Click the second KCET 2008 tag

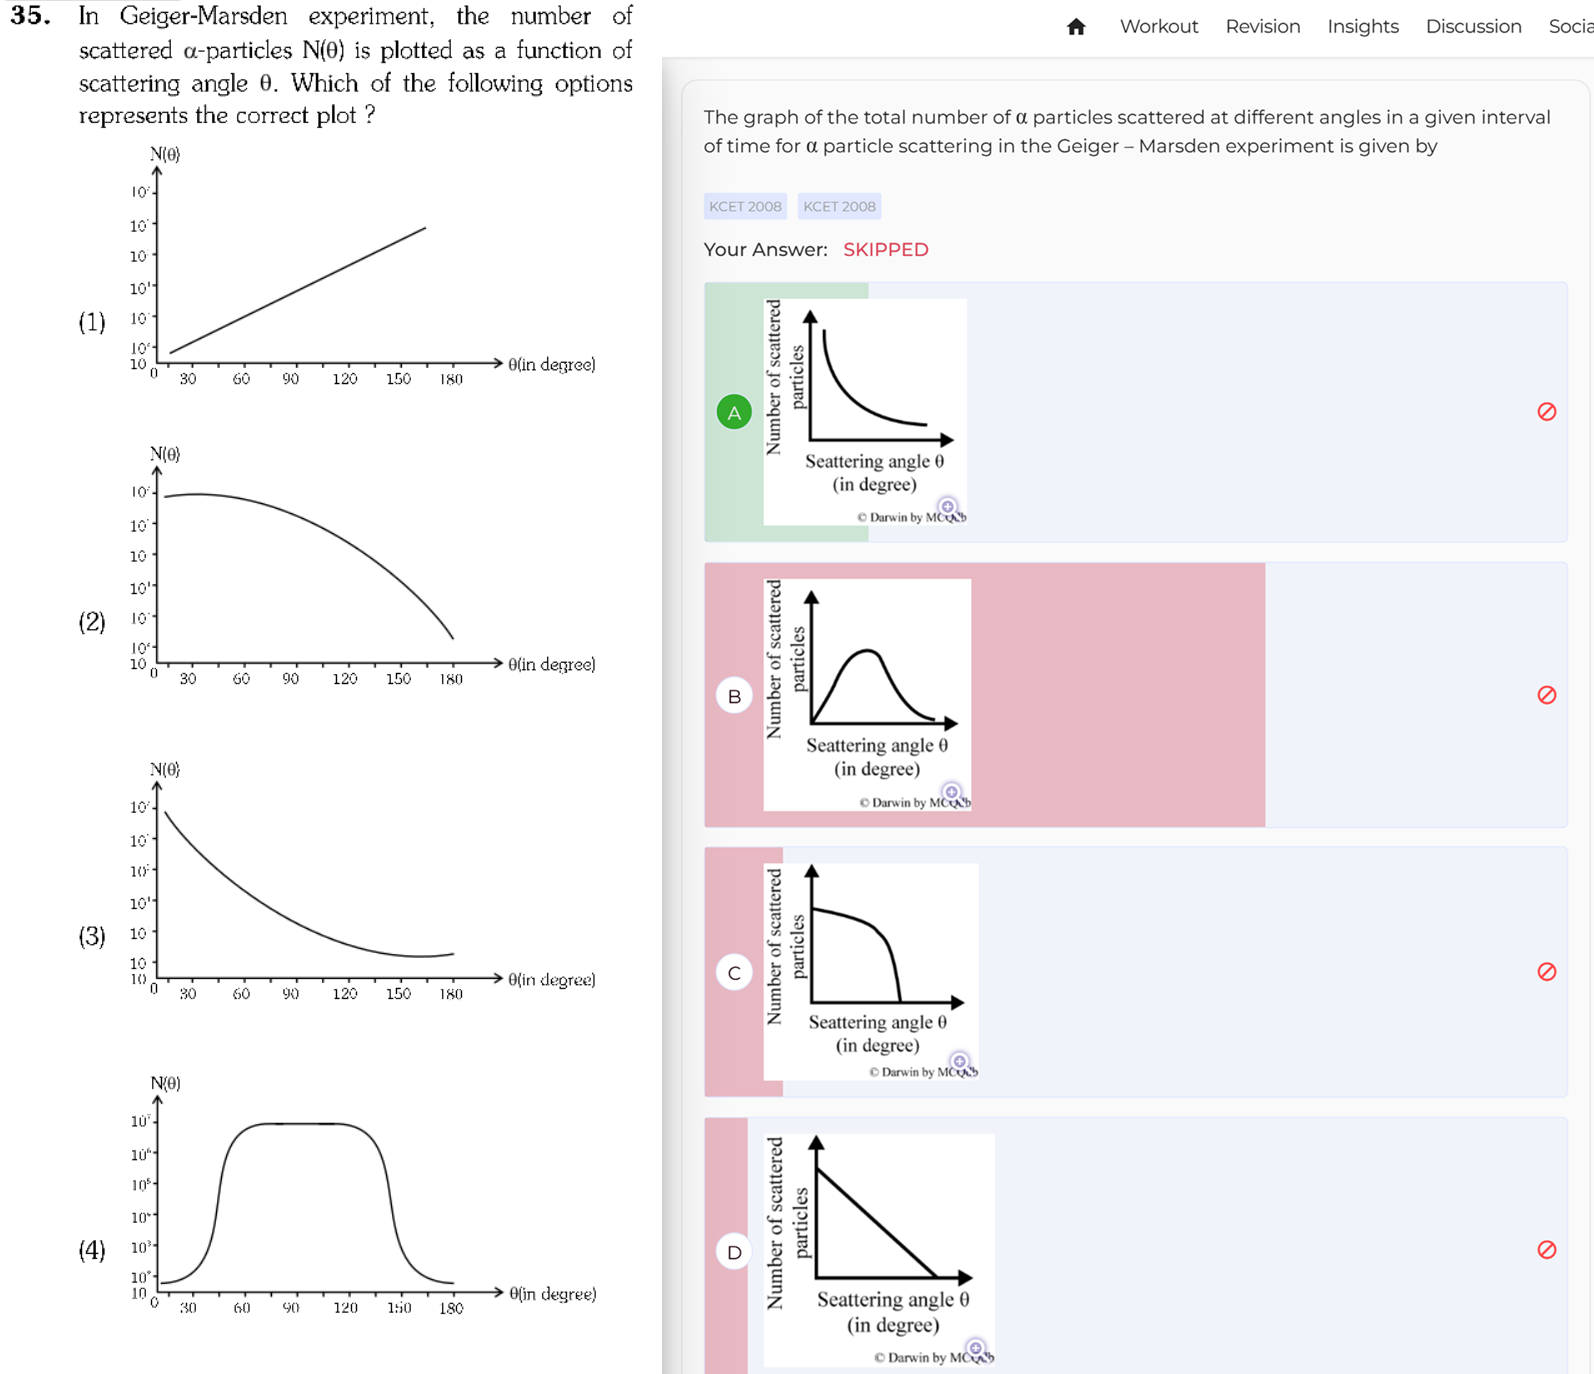click(x=839, y=206)
